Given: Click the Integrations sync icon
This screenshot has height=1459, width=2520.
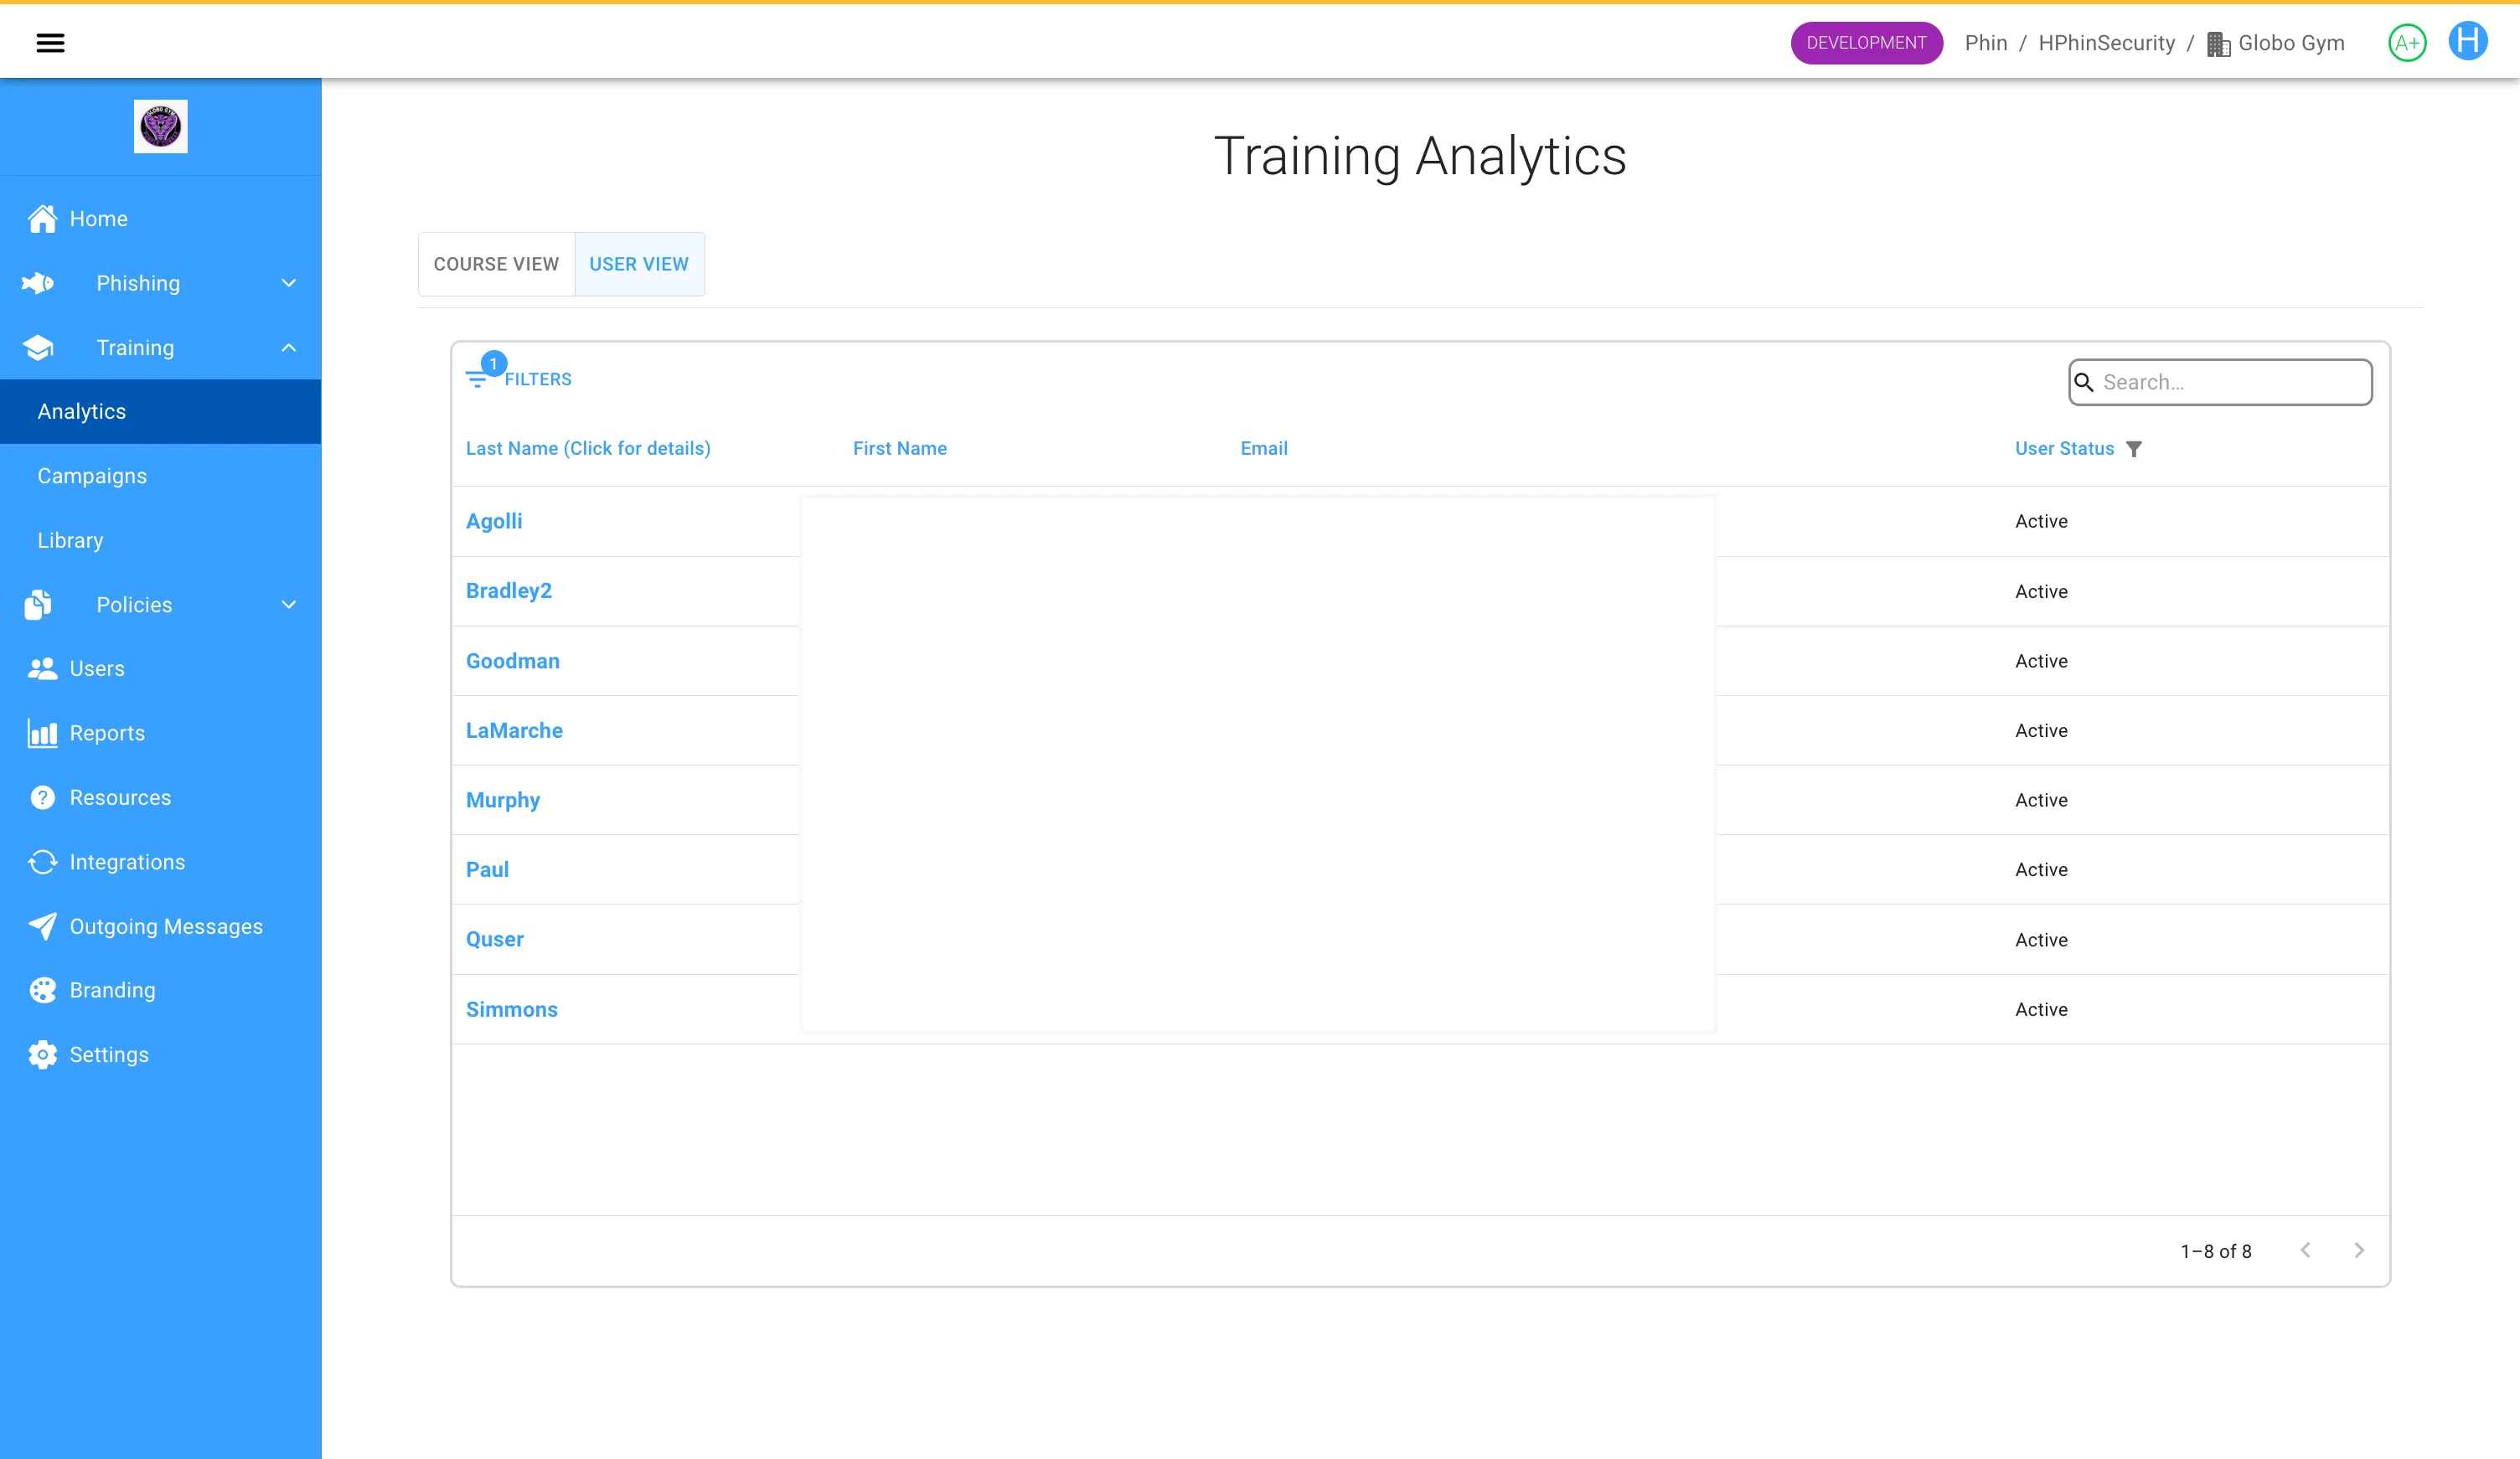Looking at the screenshot, I should click(x=42, y=862).
